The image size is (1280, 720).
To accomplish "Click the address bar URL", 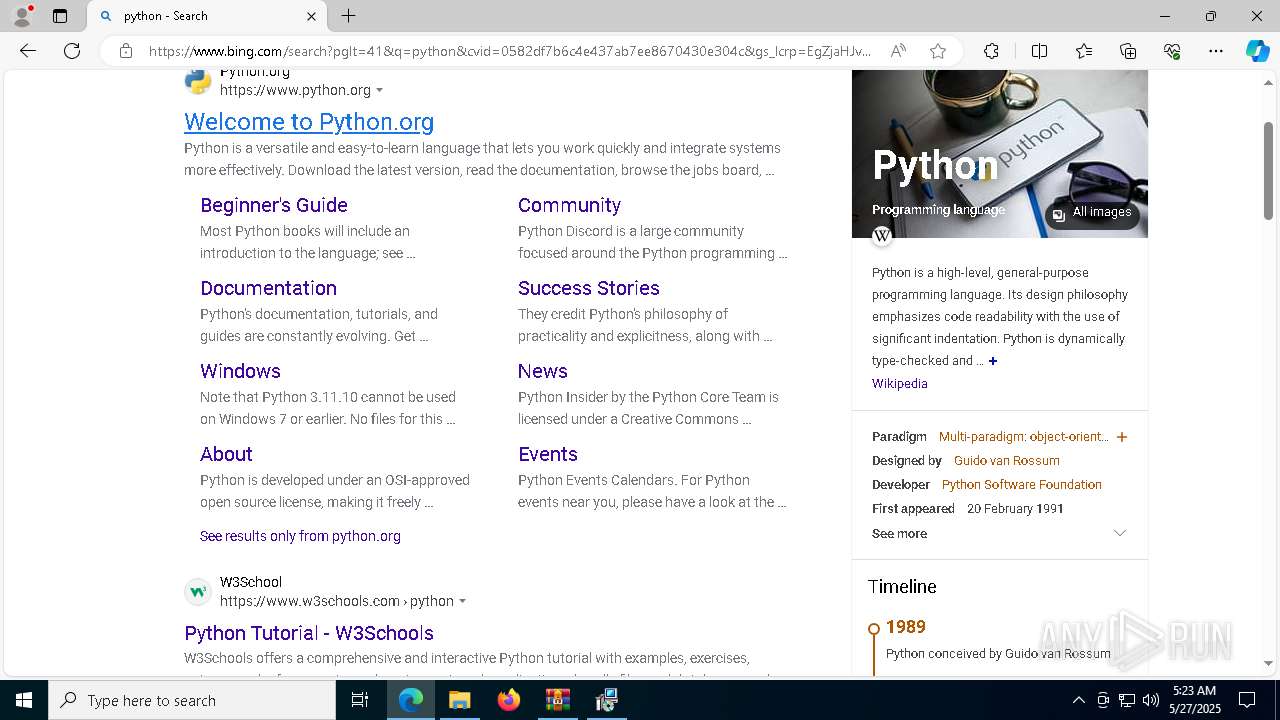I will click(x=510, y=51).
